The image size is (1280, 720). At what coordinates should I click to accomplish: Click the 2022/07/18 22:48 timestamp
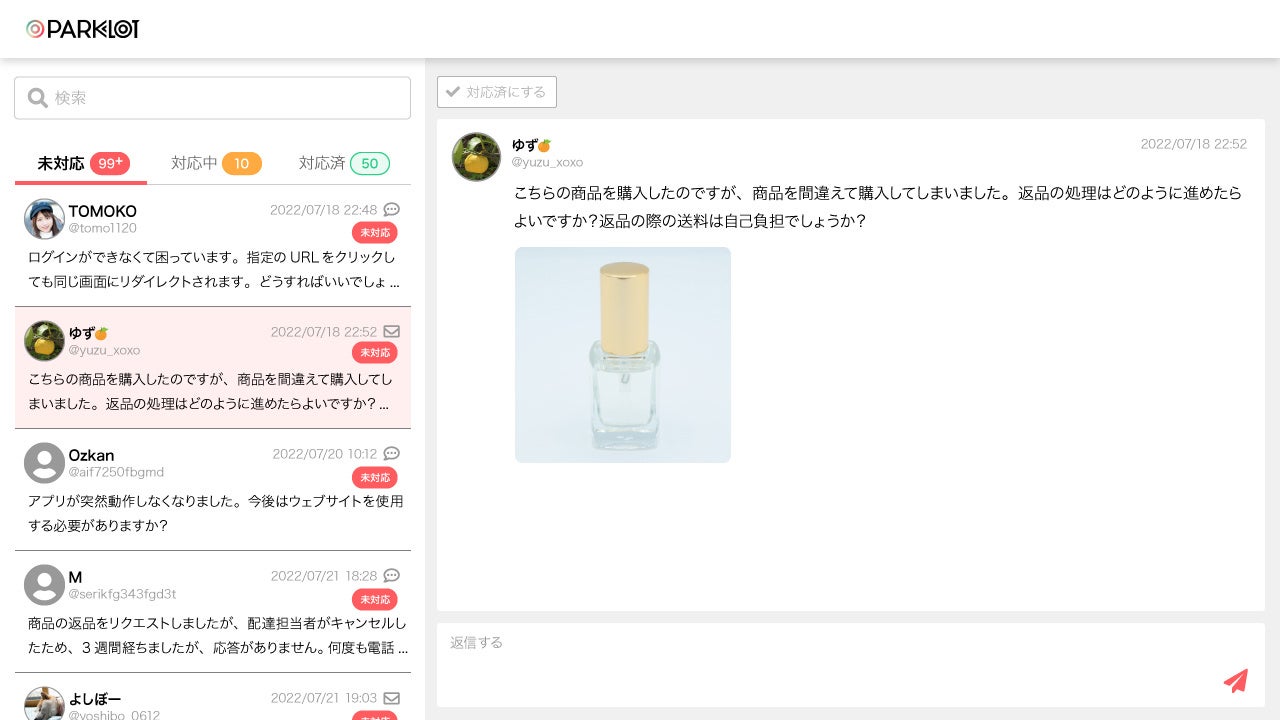(x=324, y=210)
